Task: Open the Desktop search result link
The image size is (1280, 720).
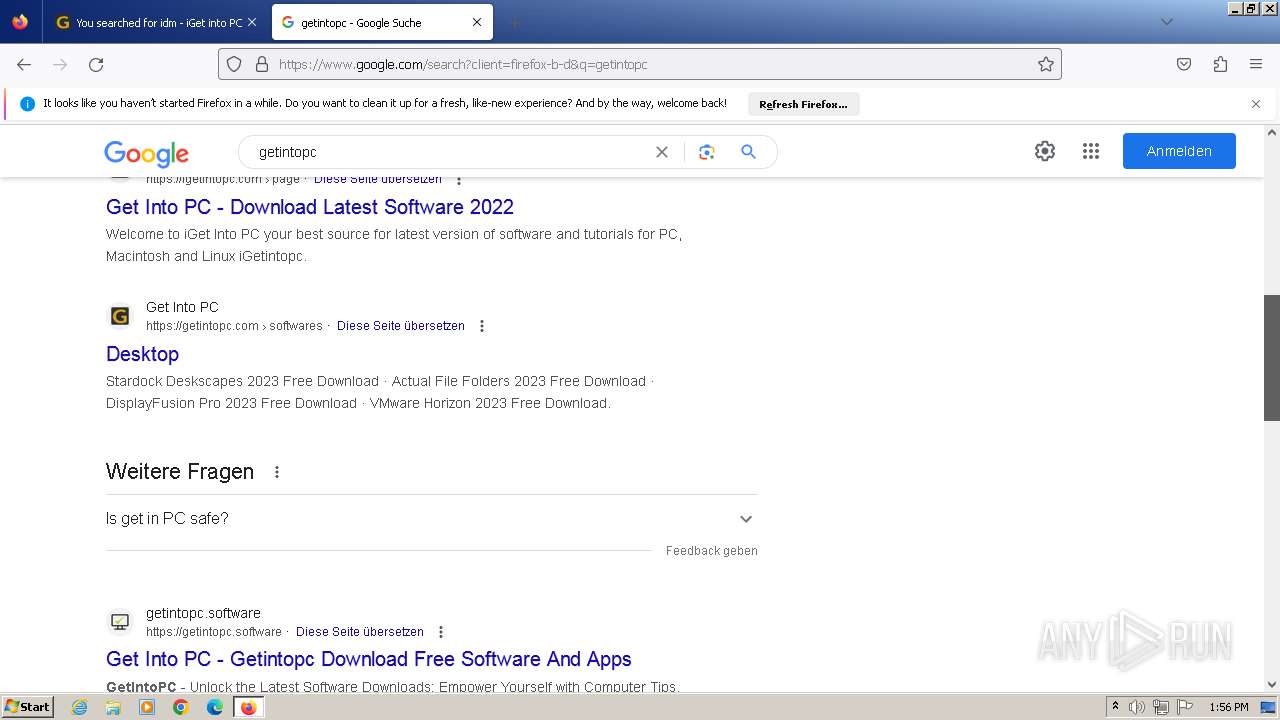Action: [142, 354]
